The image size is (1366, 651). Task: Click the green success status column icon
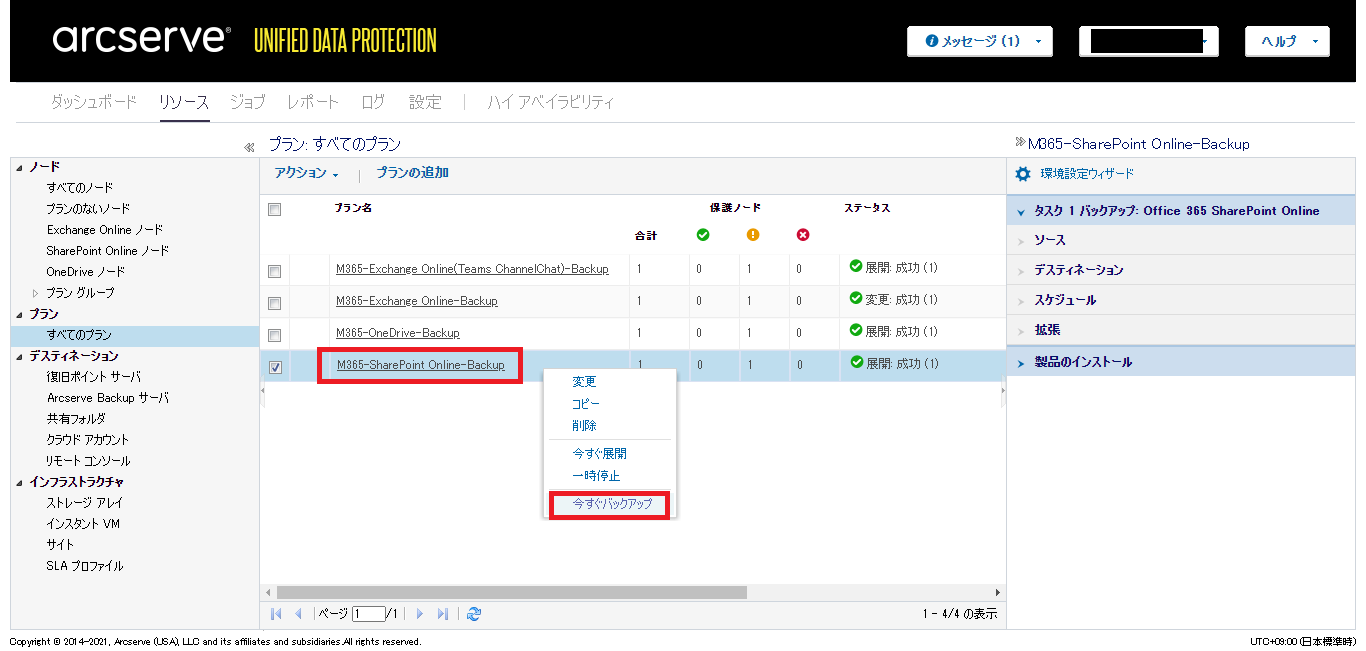point(703,235)
